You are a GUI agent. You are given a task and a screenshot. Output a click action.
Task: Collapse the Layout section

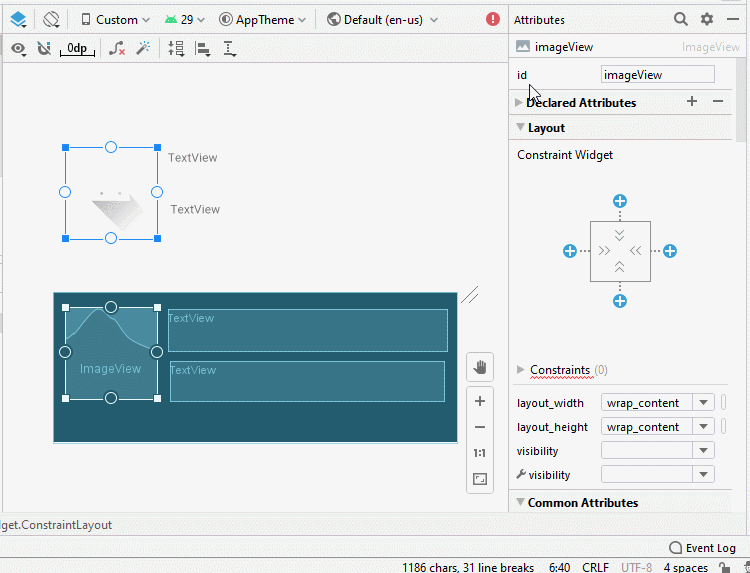coord(520,127)
